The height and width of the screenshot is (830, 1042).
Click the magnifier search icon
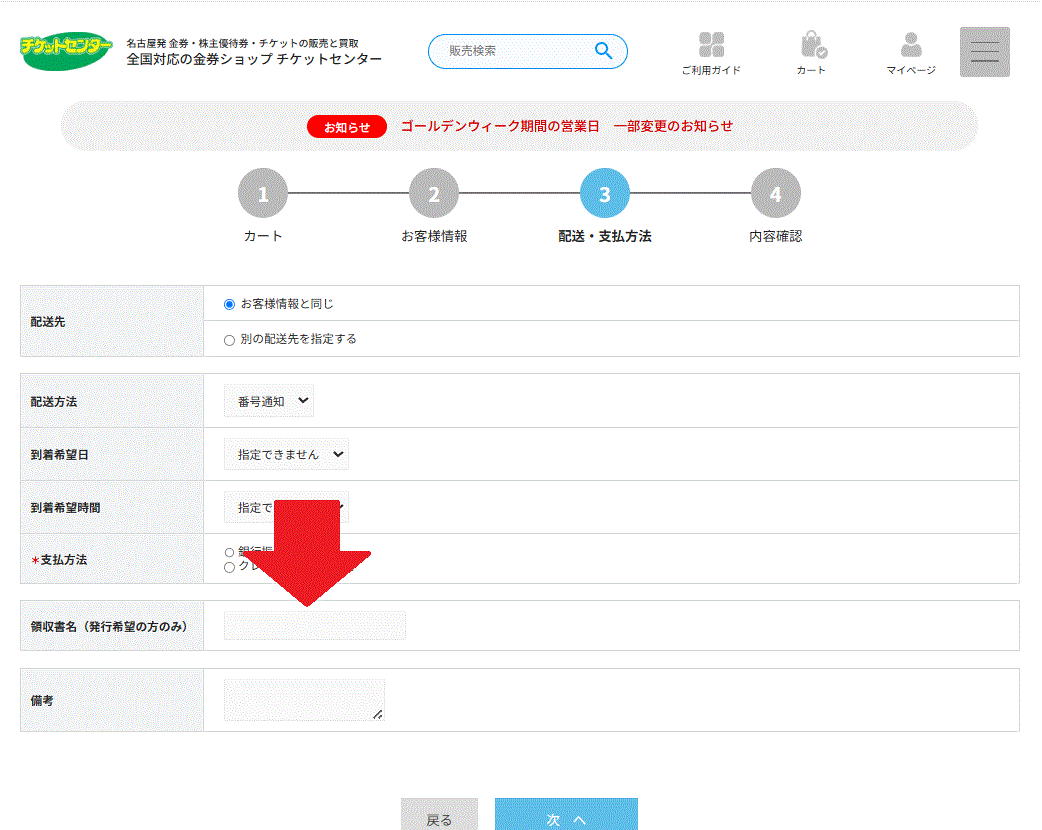pos(603,51)
